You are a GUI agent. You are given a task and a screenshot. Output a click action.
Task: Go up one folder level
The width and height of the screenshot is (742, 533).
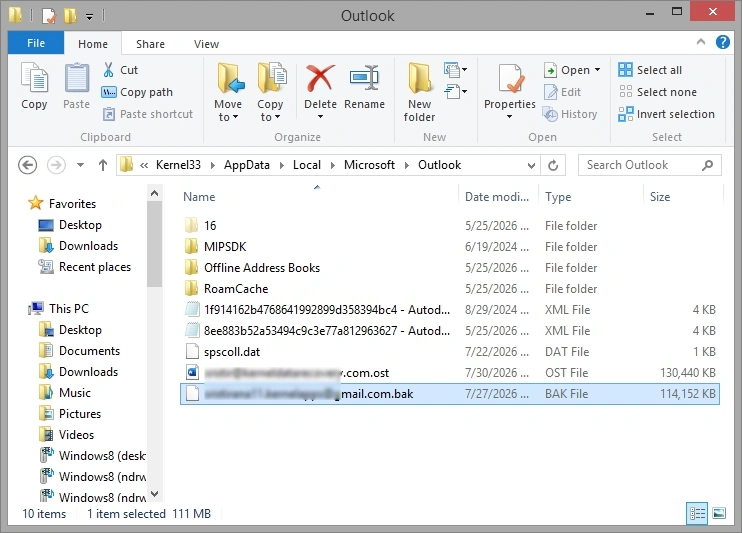pos(103,165)
